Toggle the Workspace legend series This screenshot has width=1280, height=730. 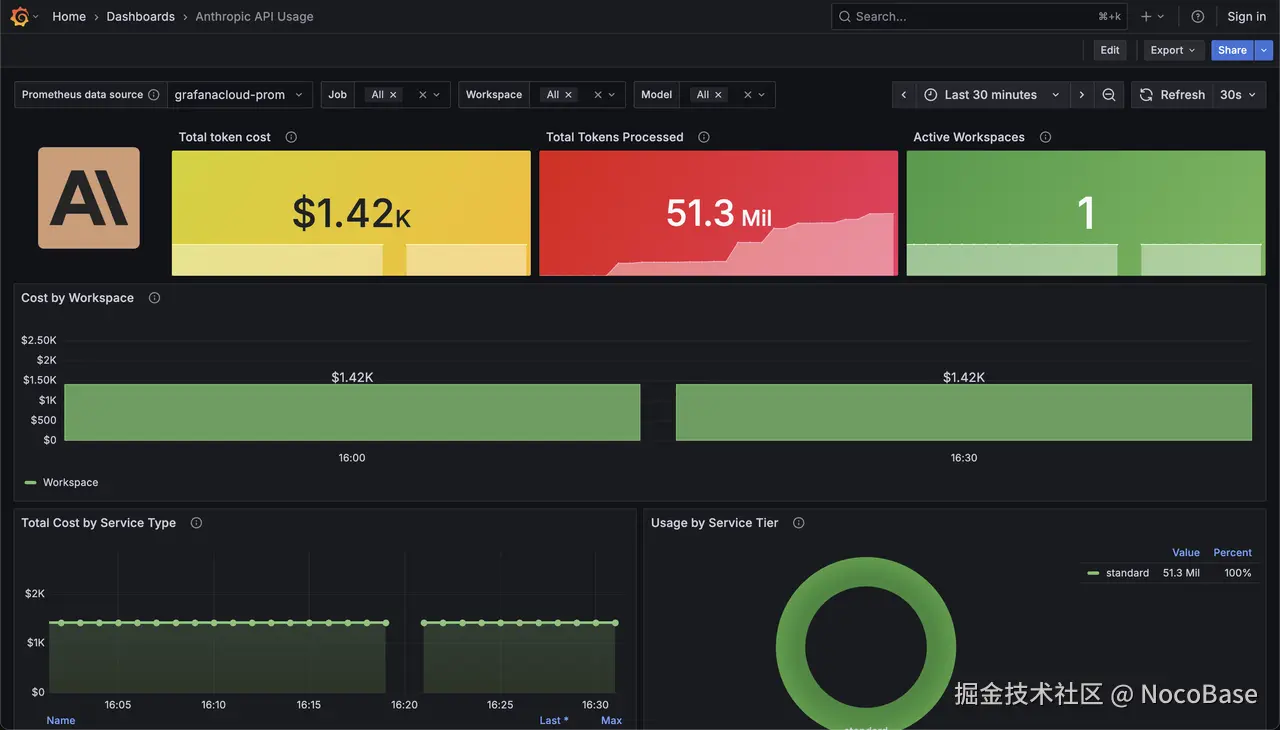pos(70,482)
